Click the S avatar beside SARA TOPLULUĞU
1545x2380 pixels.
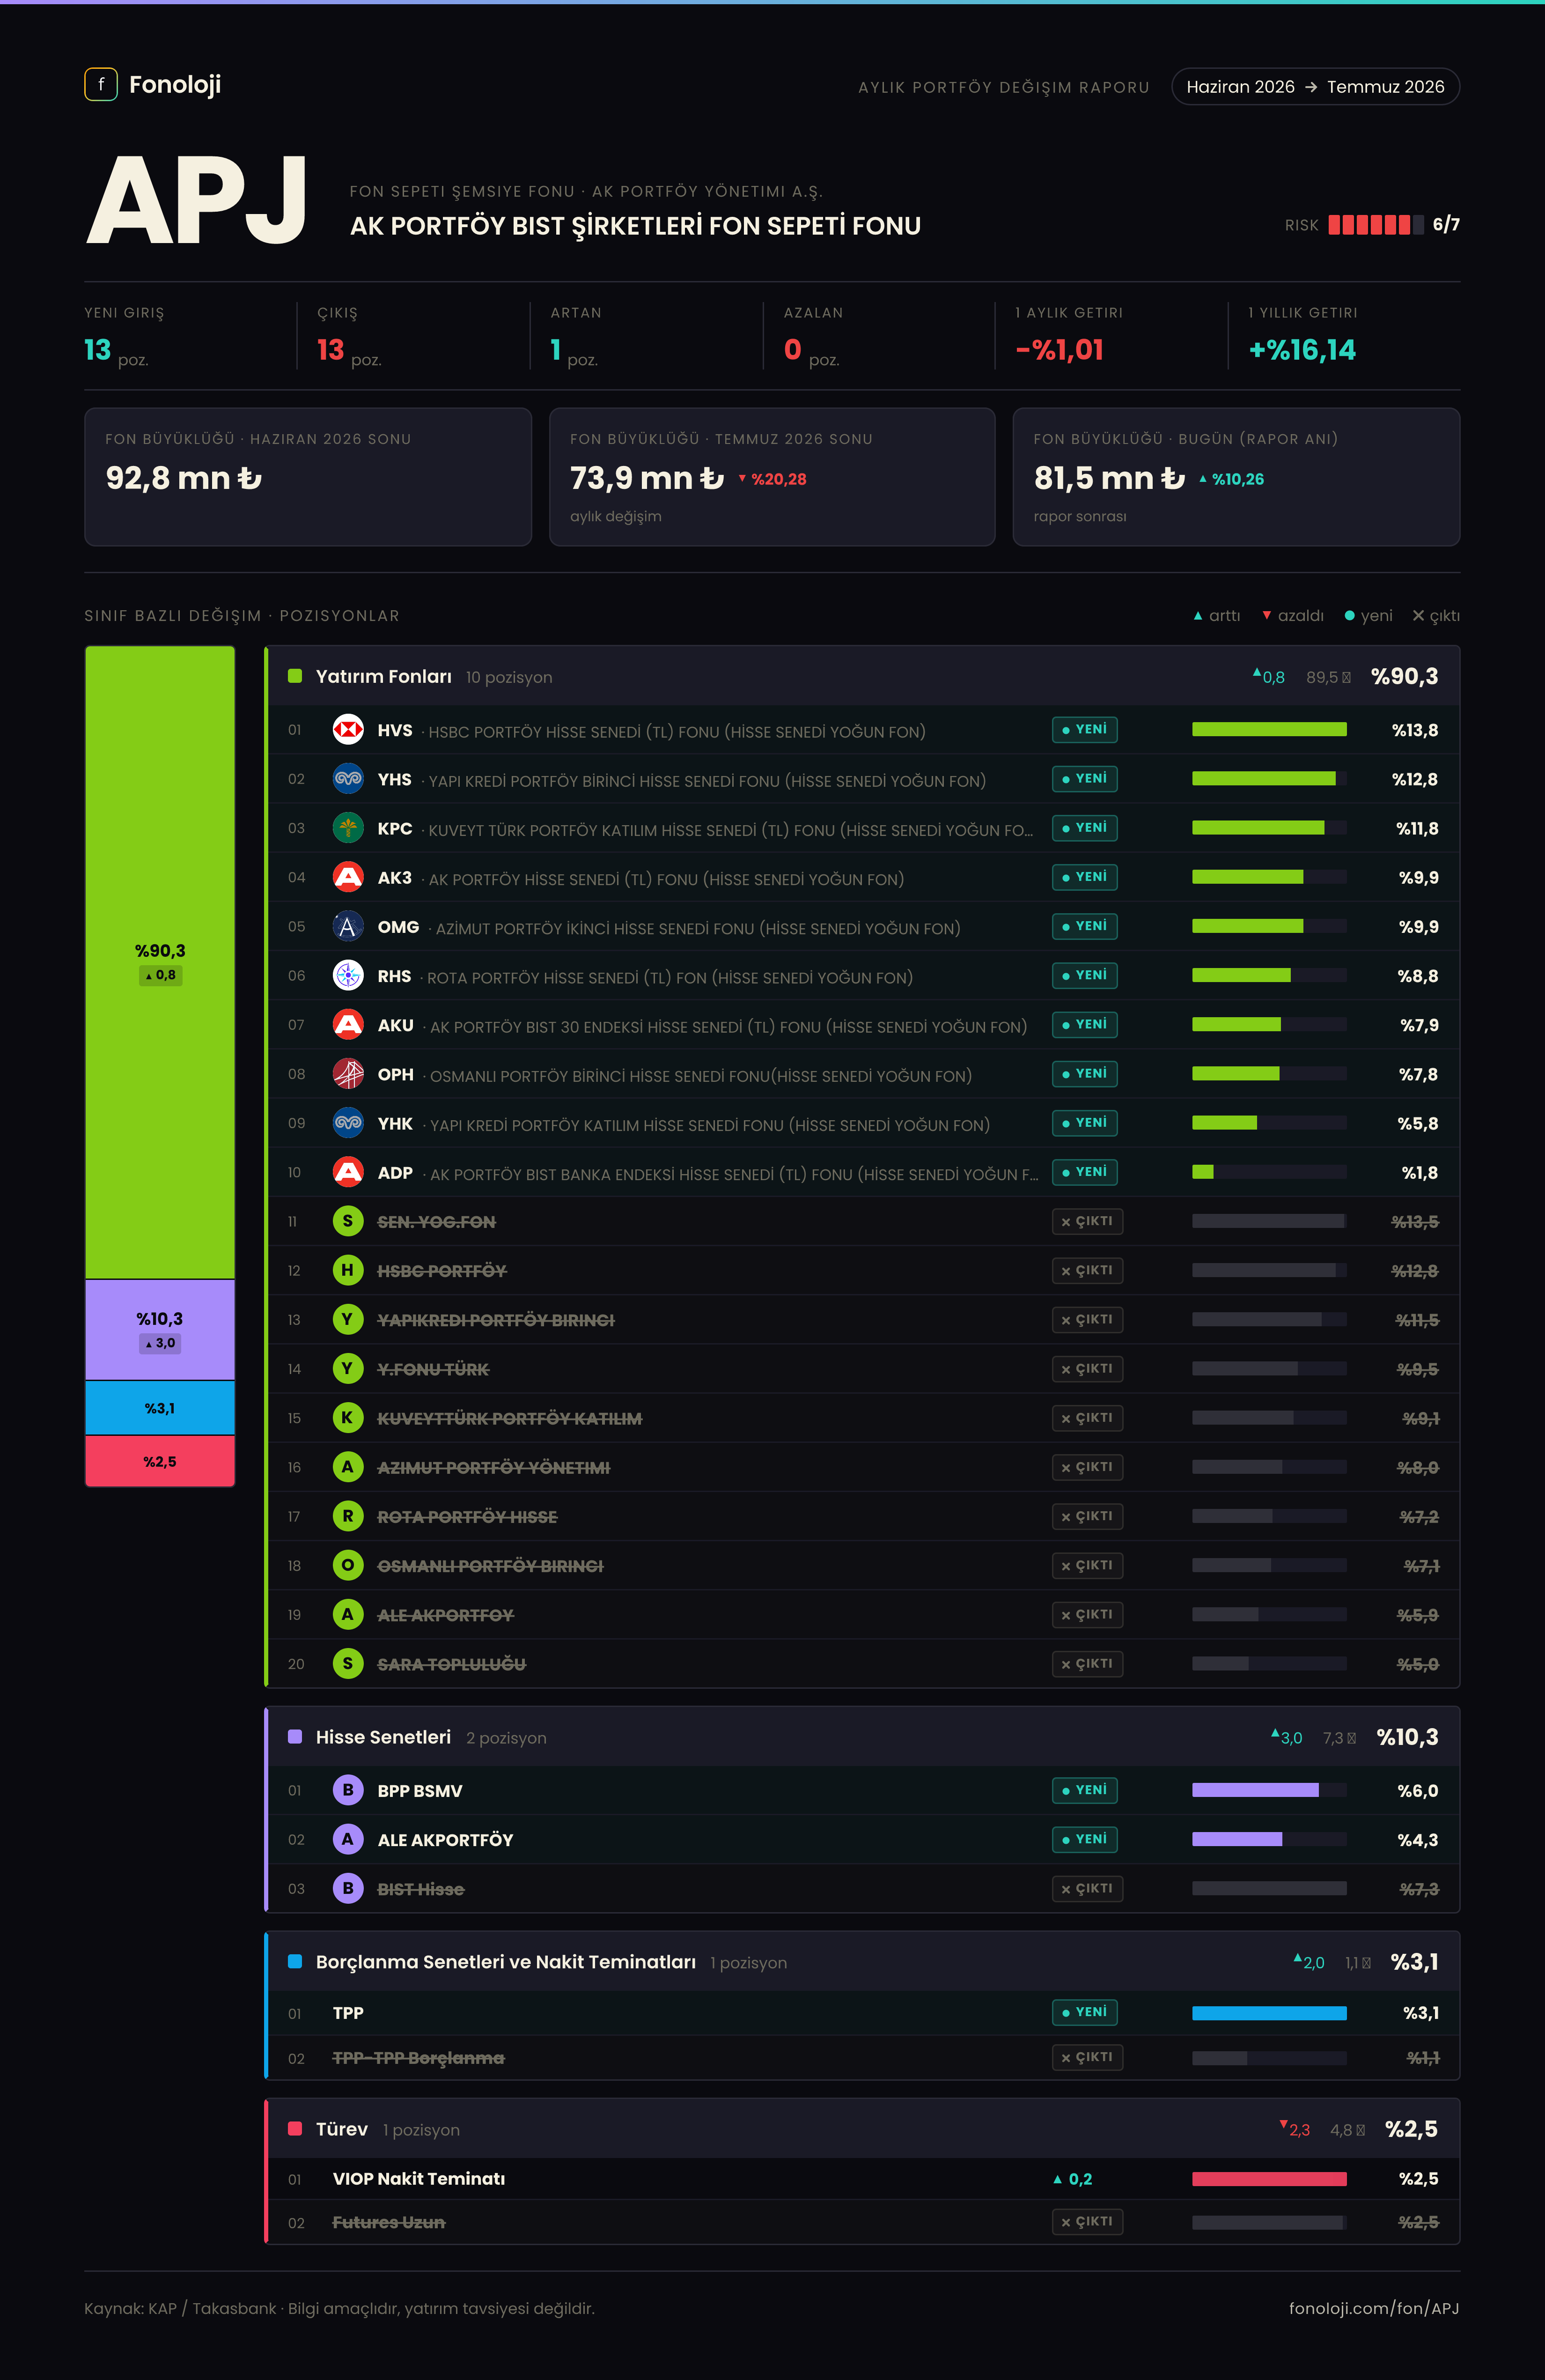coord(348,1663)
